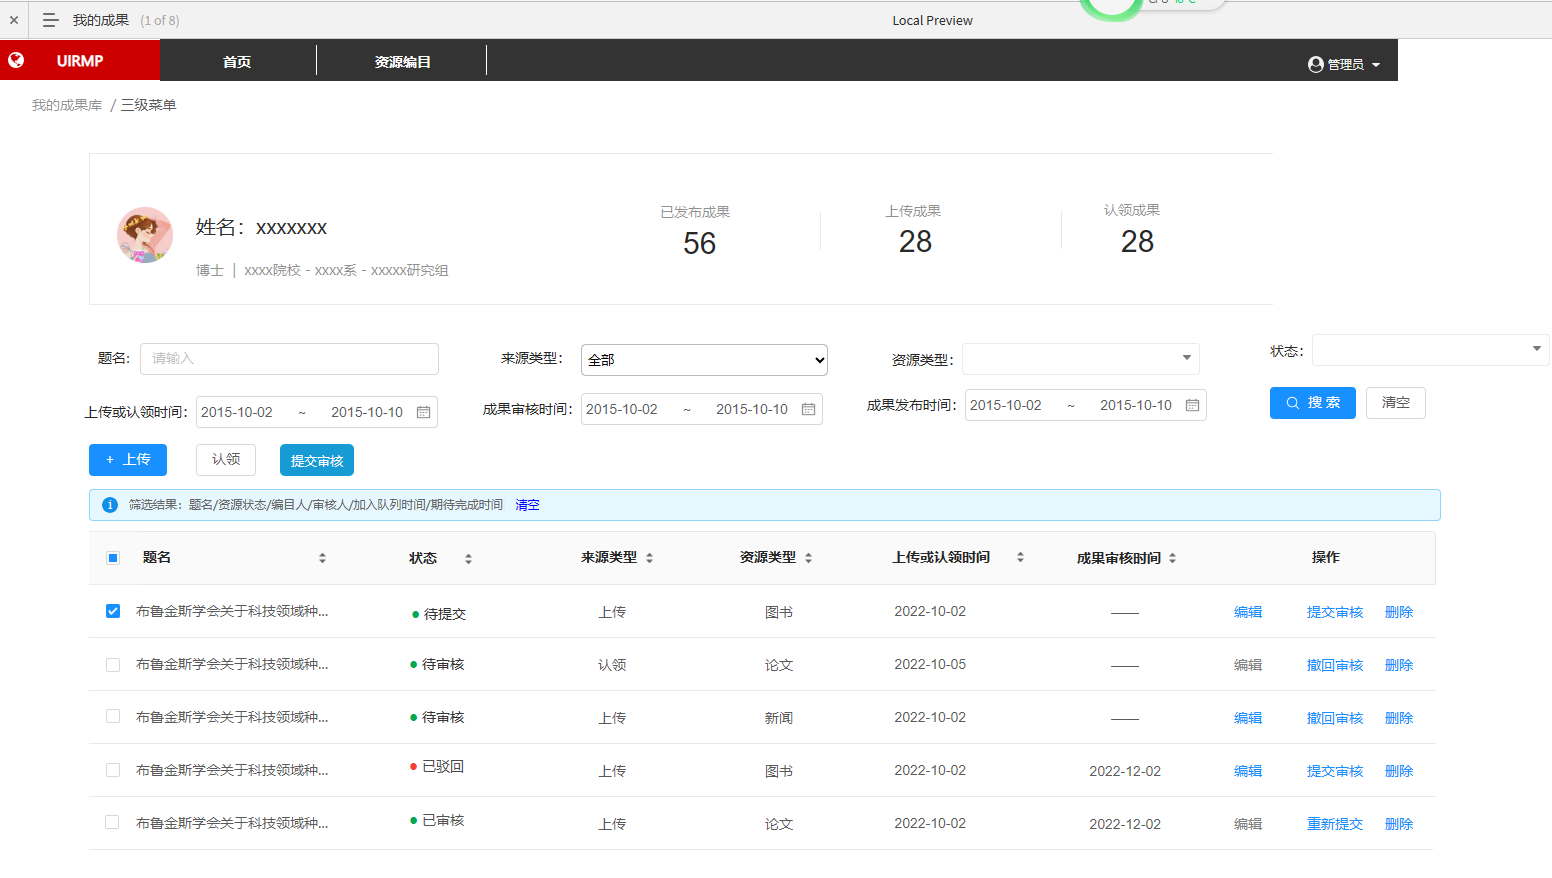
Task: Click the 提交审核 button above the table
Action: (317, 460)
